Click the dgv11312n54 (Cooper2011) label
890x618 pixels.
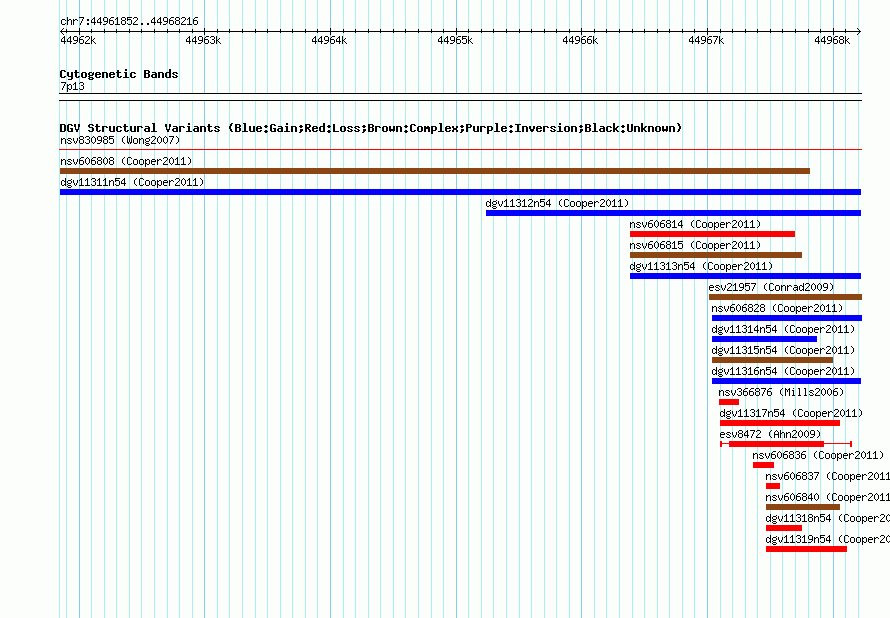[x=557, y=203]
